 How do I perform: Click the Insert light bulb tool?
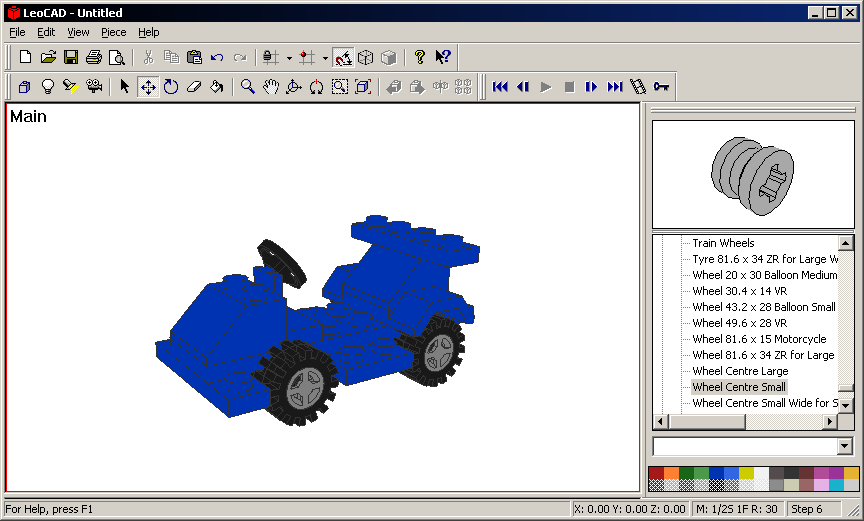(x=47, y=87)
